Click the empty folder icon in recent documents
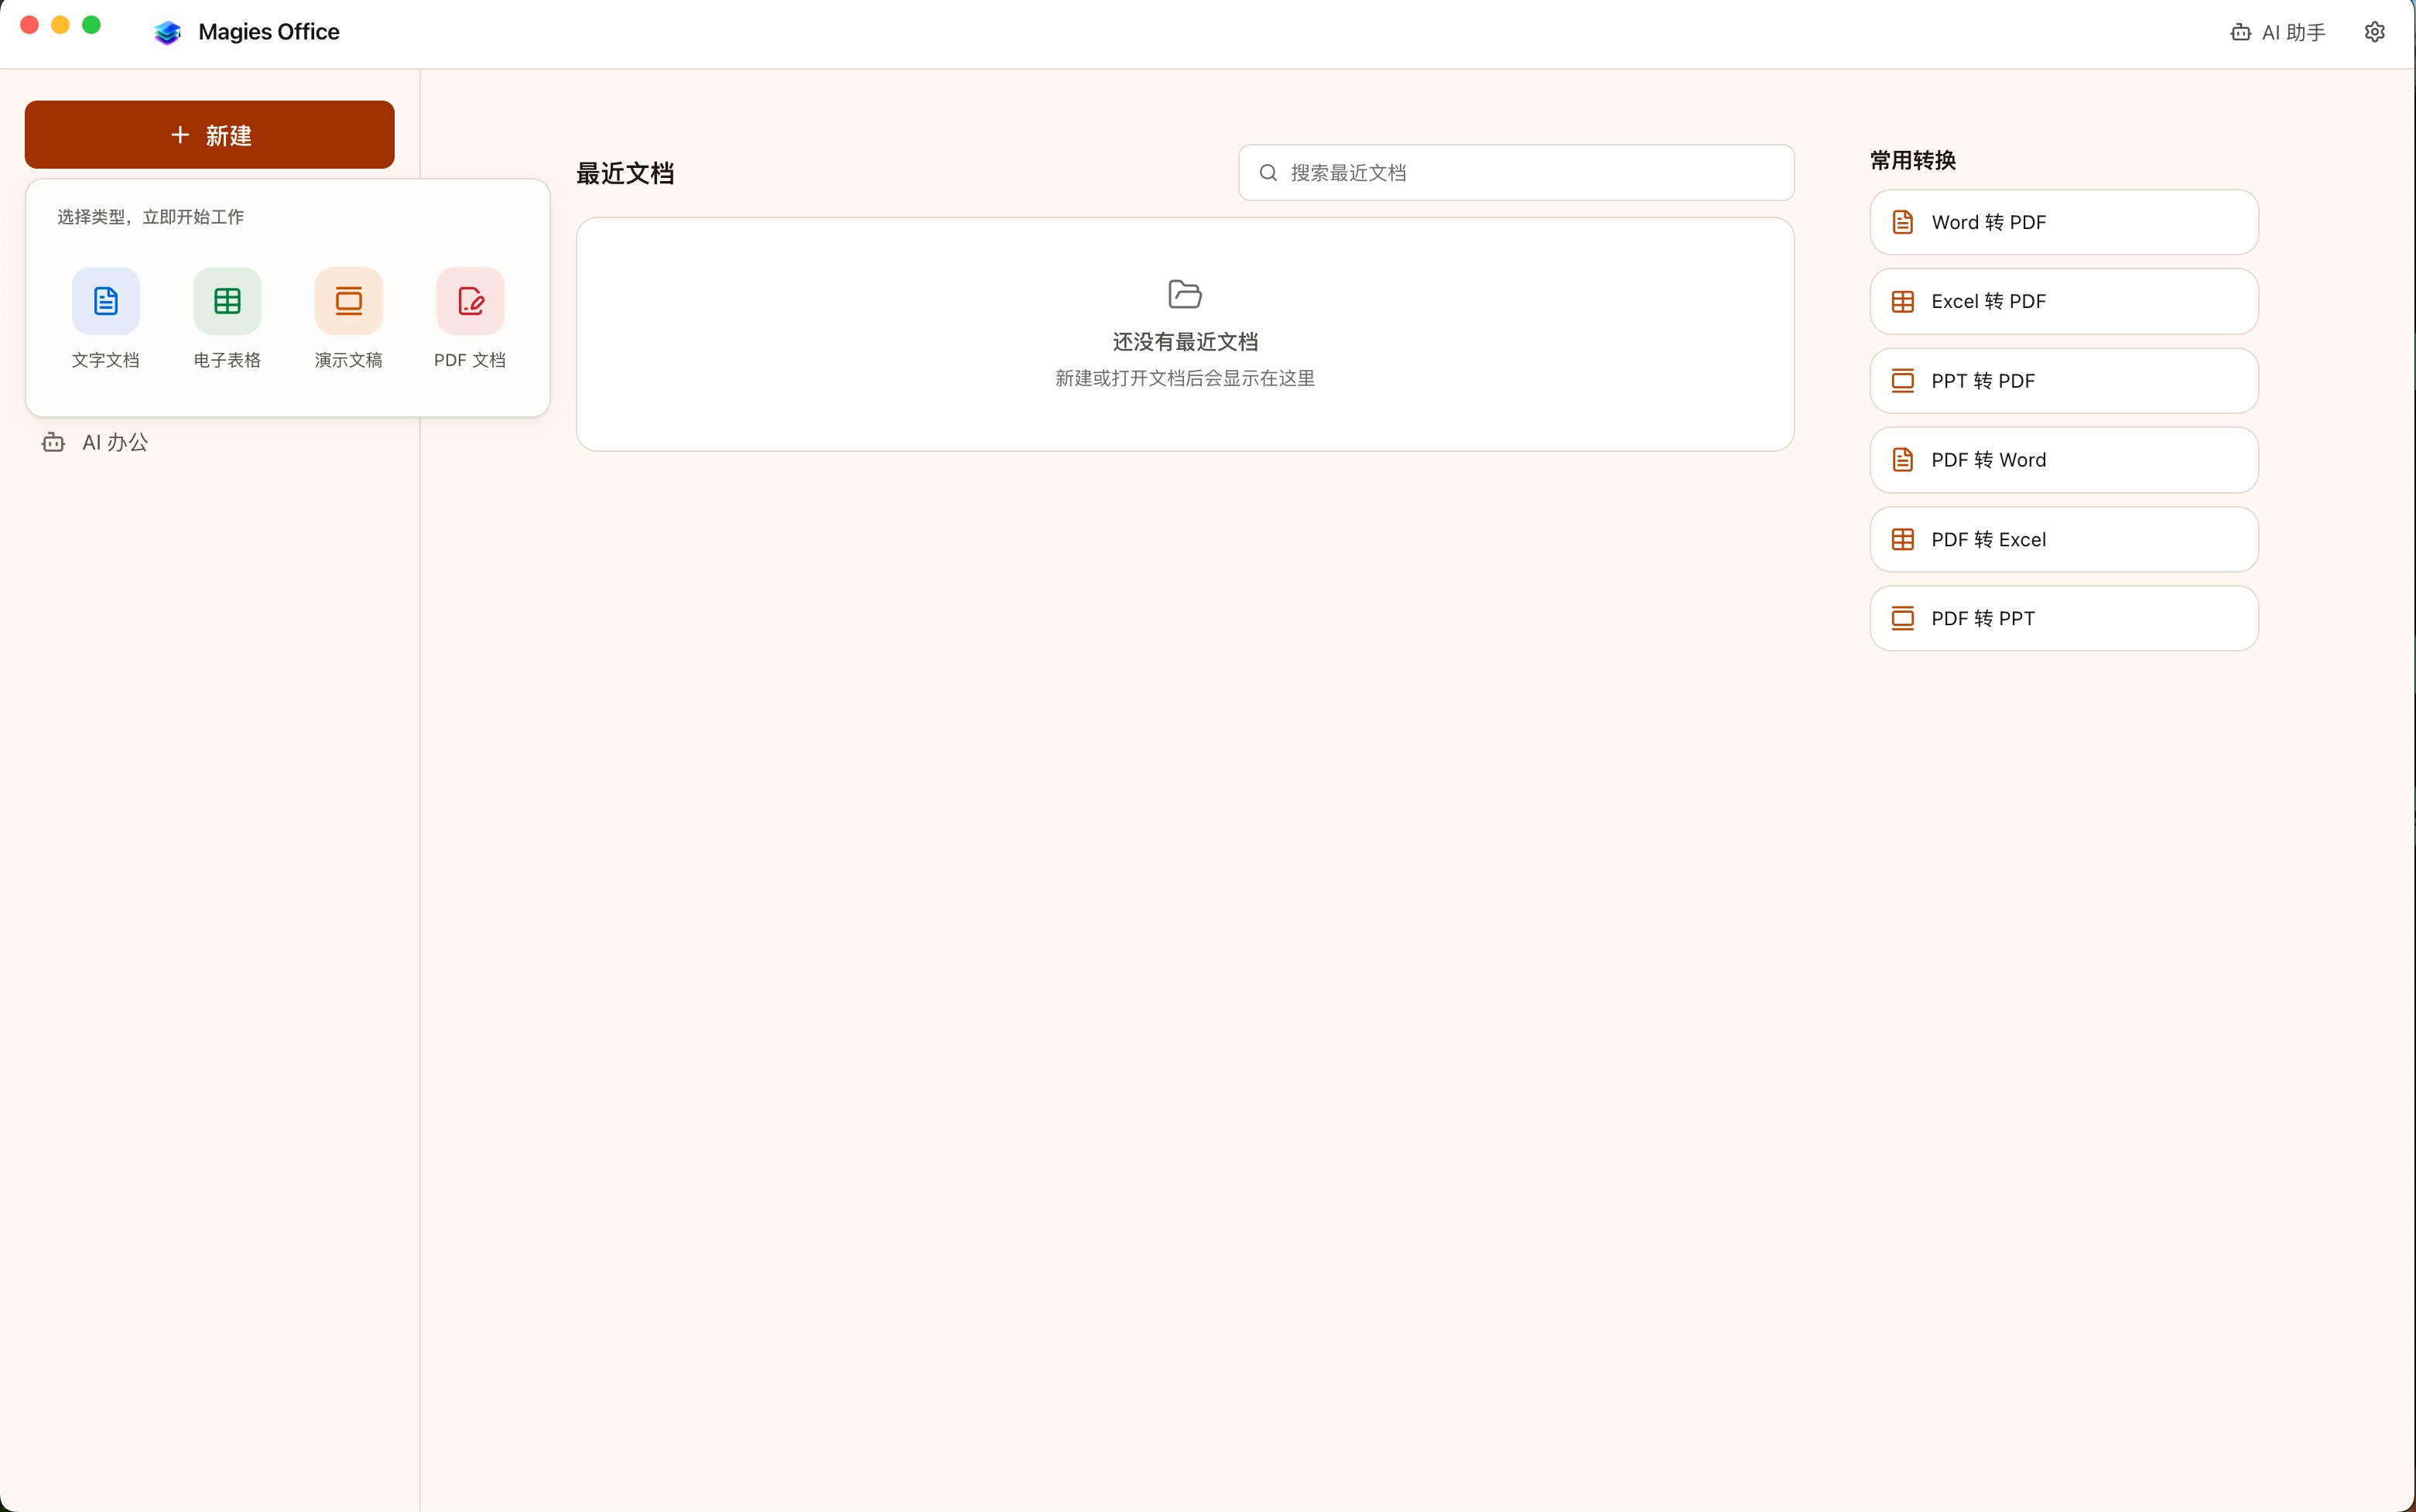Screen dimensions: 2416x1512 [x=1185, y=294]
